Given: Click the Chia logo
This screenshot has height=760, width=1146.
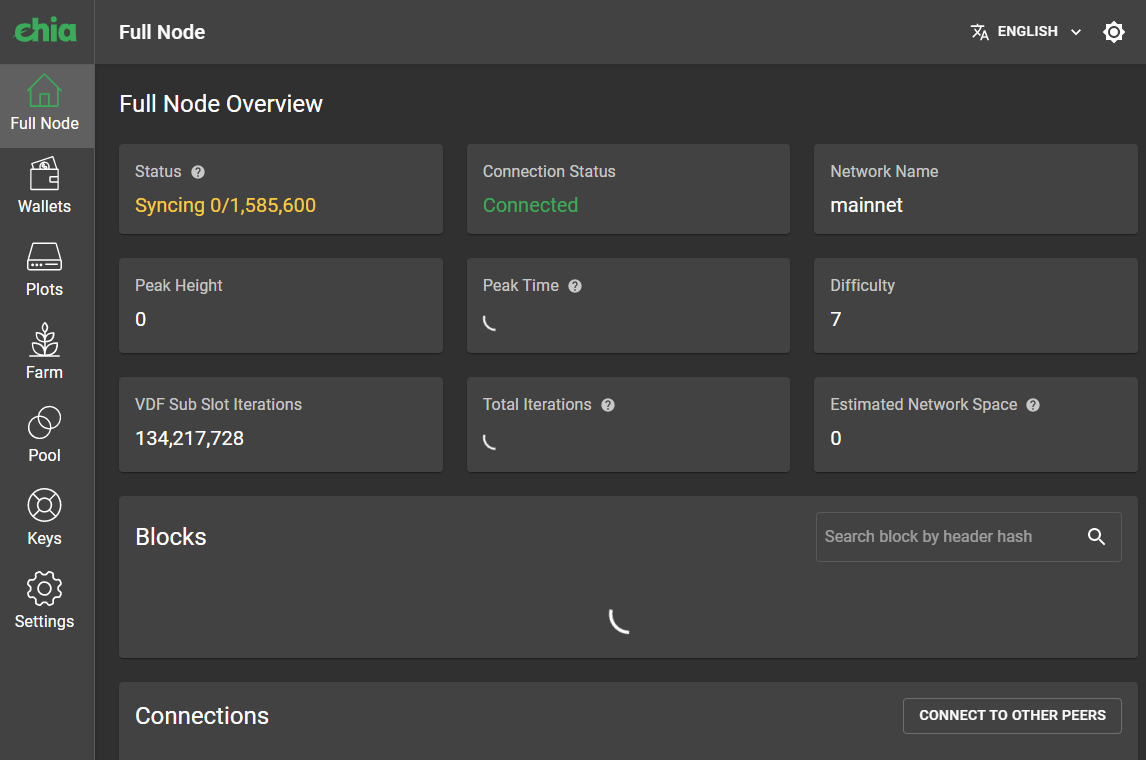Looking at the screenshot, I should (x=45, y=31).
